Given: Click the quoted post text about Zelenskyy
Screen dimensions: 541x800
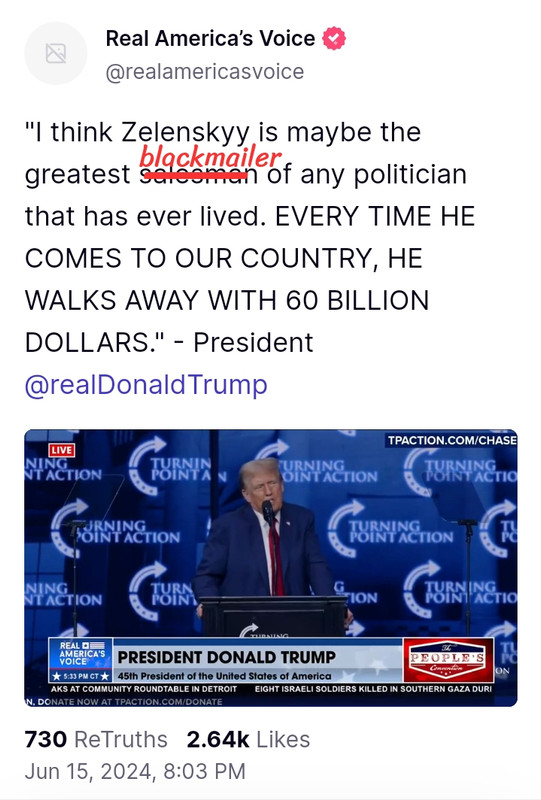Looking at the screenshot, I should [250, 237].
